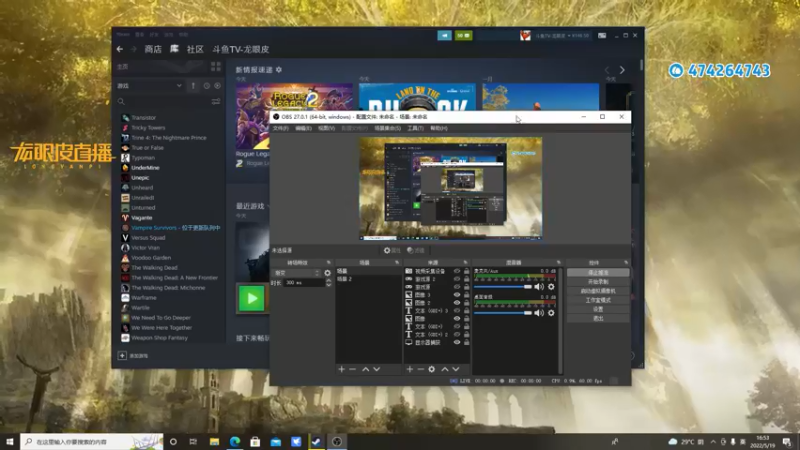Toggle lock on 视频采集设备 source
This screenshot has height=450, width=800.
(466, 271)
